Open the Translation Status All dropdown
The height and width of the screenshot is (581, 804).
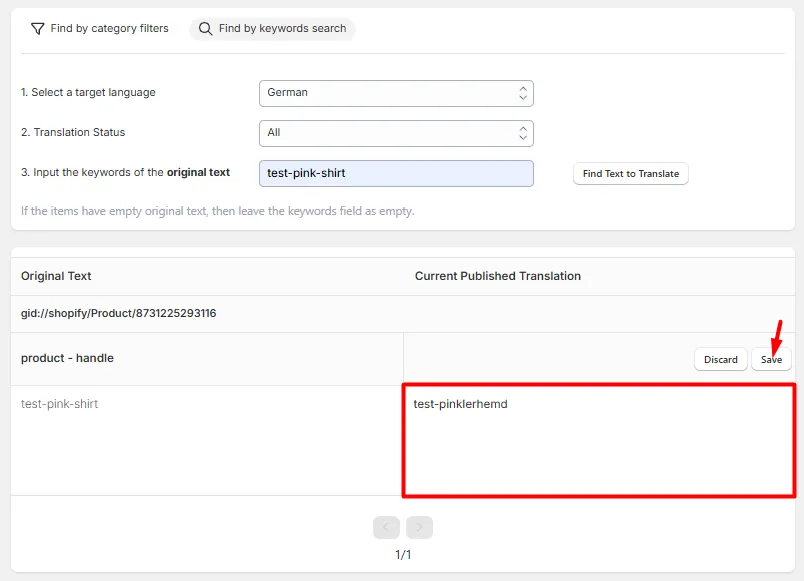[396, 133]
